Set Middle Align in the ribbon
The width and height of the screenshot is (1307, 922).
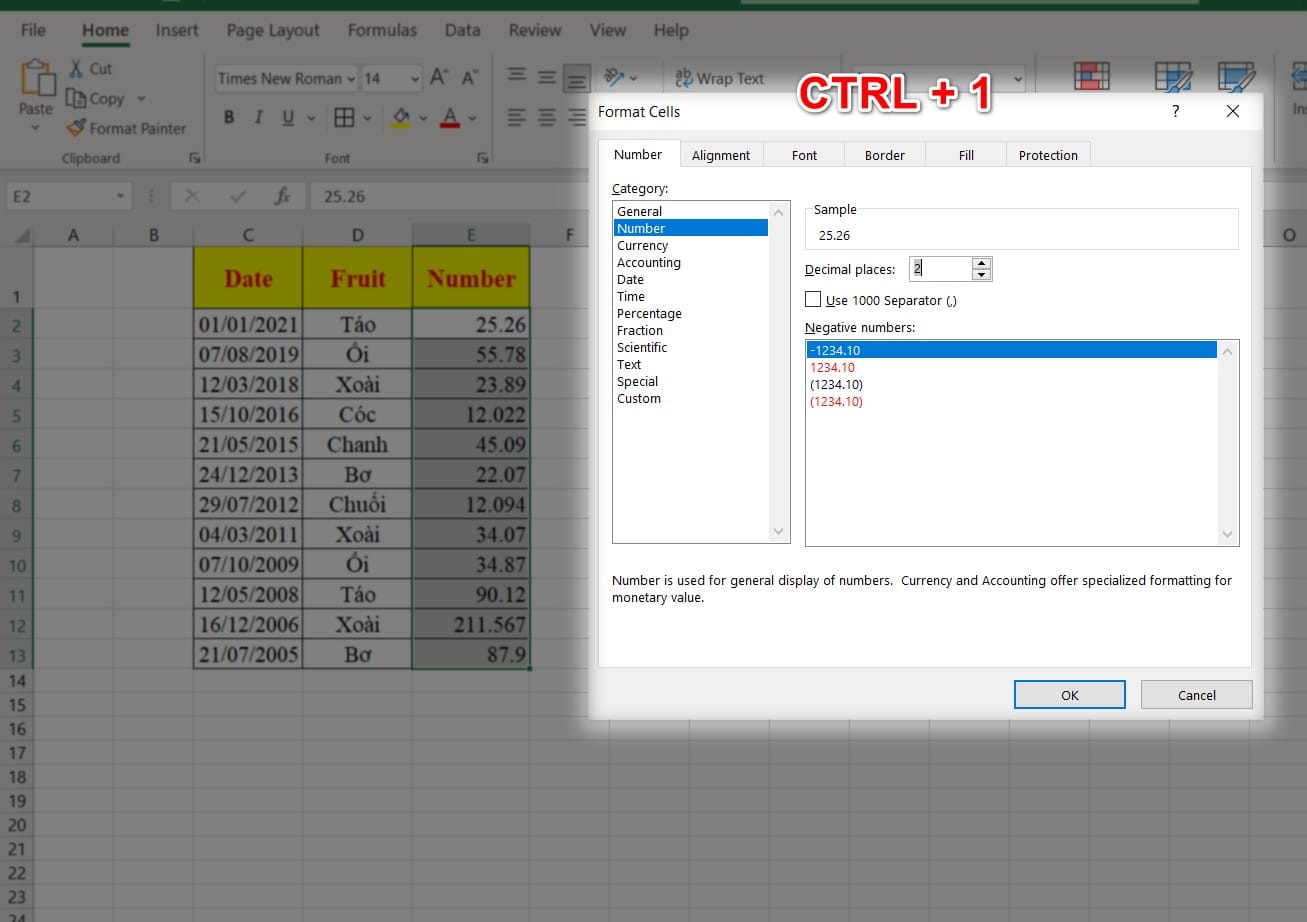click(x=547, y=78)
